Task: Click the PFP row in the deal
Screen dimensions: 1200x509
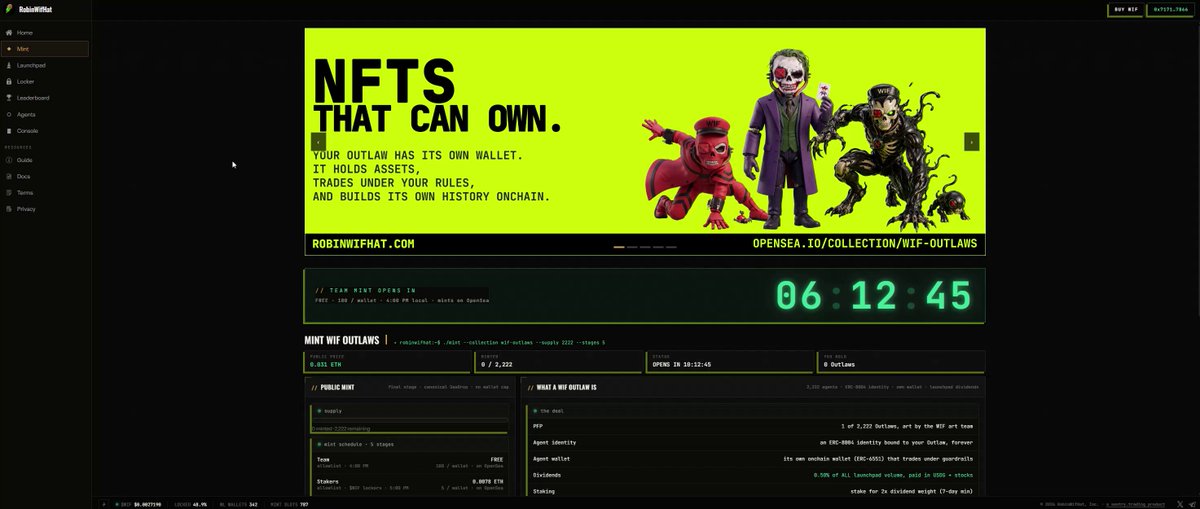Action: tap(753, 426)
